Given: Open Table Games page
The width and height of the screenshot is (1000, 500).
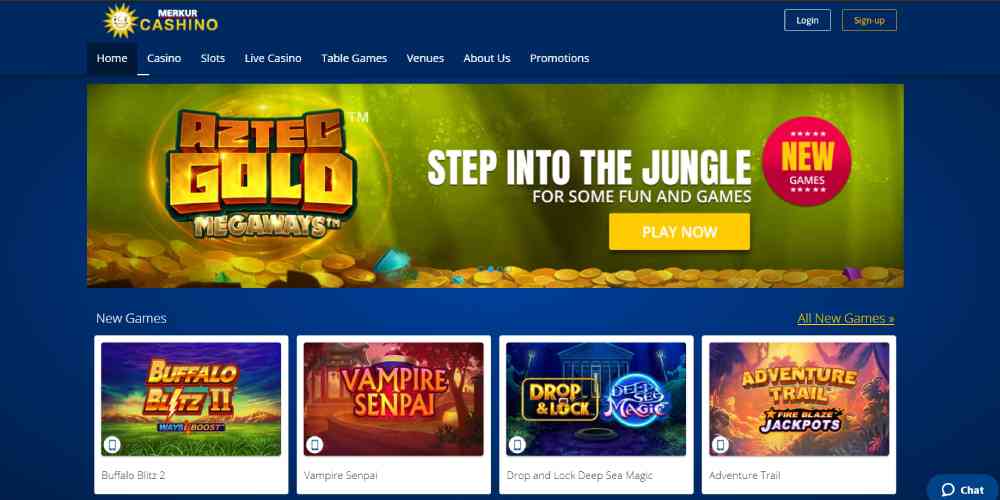Looking at the screenshot, I should (x=354, y=58).
